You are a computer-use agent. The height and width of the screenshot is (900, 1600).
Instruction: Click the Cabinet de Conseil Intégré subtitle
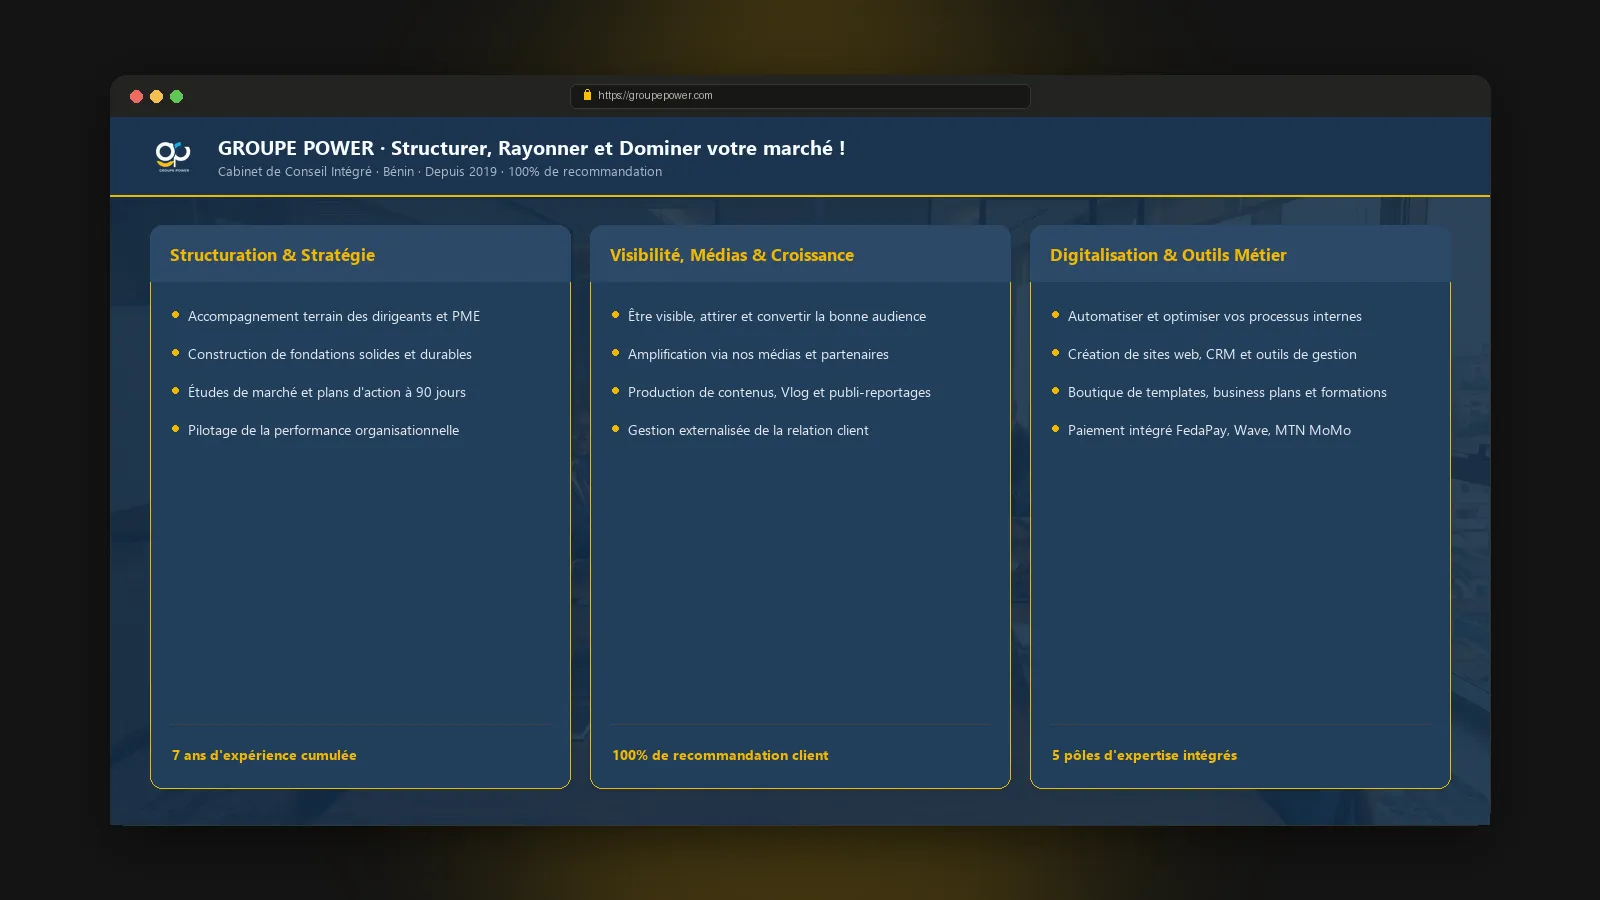[x=440, y=172]
